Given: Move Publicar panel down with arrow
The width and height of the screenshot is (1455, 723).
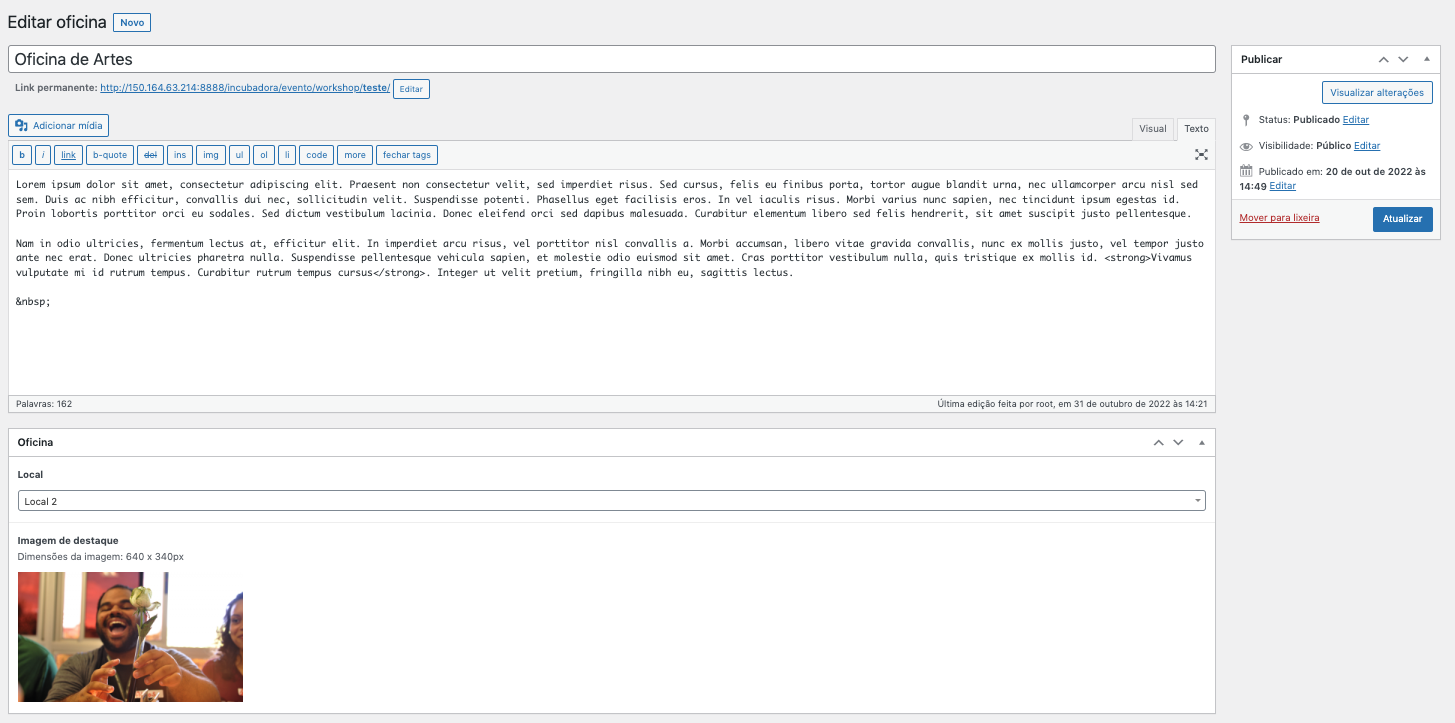Looking at the screenshot, I should (x=1403, y=59).
